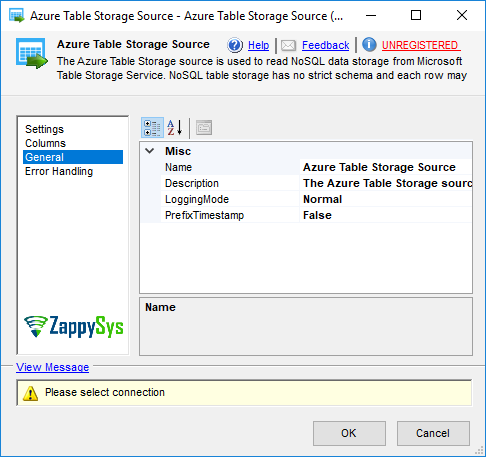Sort properties alphabetically with A-Z icon
The width and height of the screenshot is (486, 457).
[175, 128]
